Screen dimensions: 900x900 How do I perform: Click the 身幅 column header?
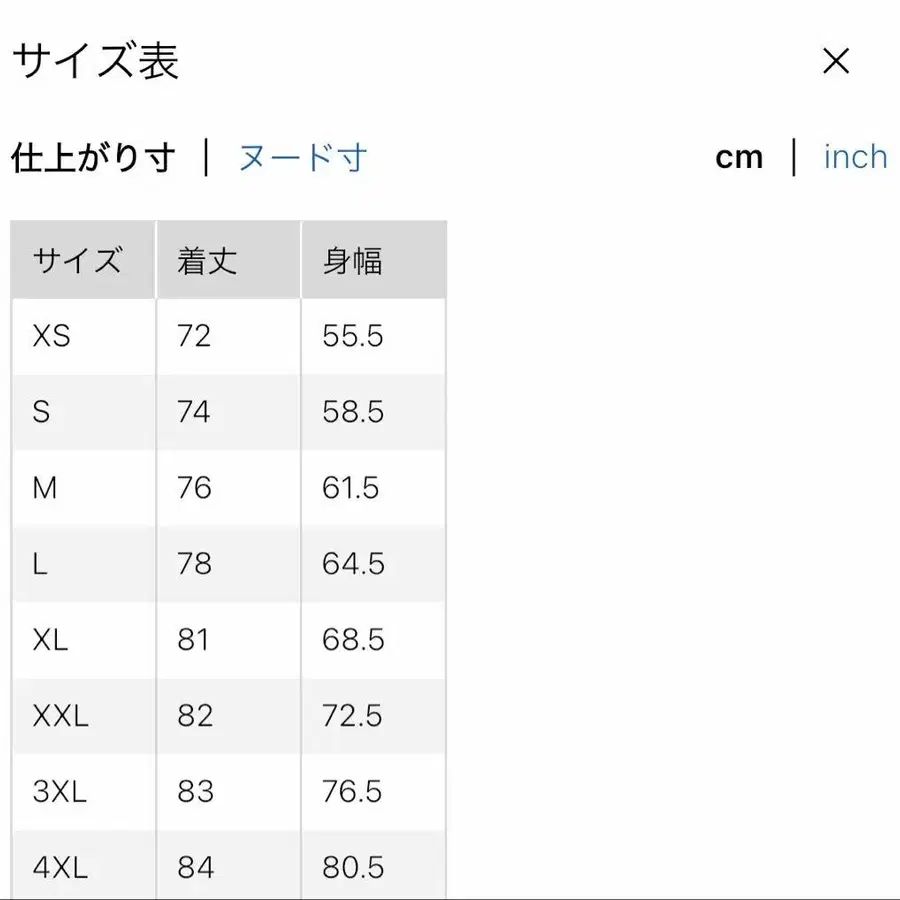point(351,260)
